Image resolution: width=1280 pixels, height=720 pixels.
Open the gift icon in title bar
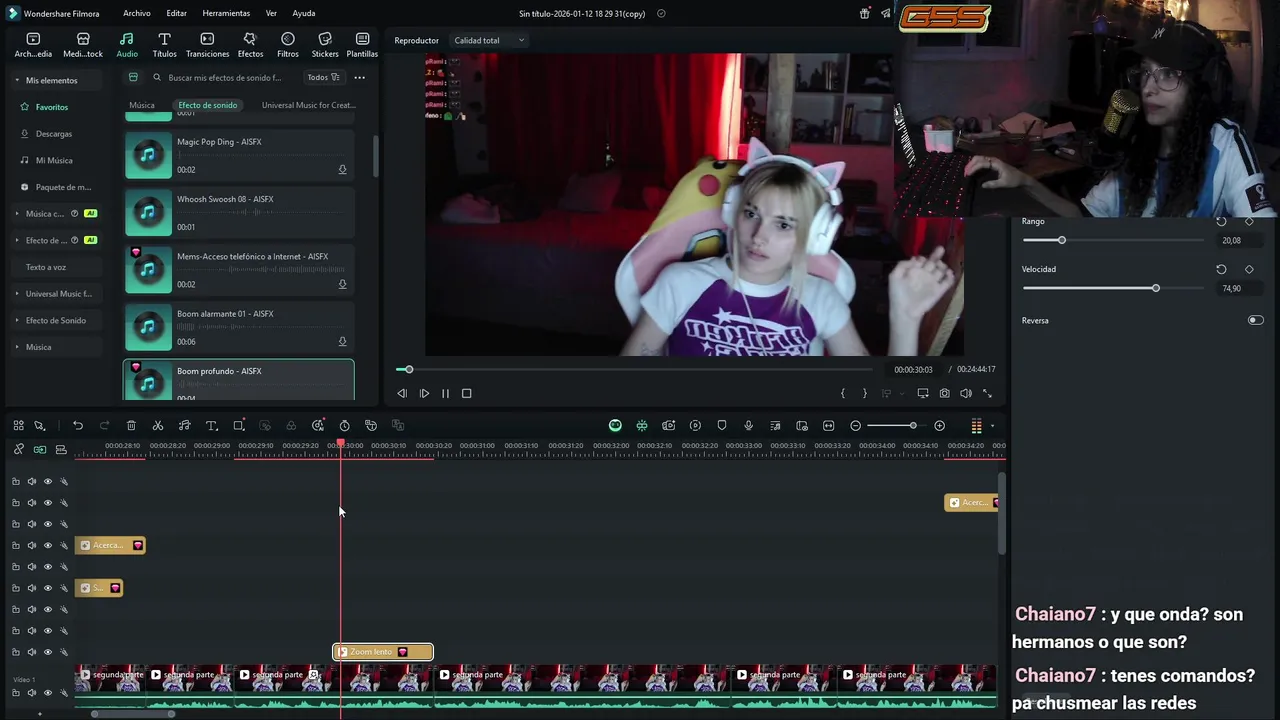point(865,14)
